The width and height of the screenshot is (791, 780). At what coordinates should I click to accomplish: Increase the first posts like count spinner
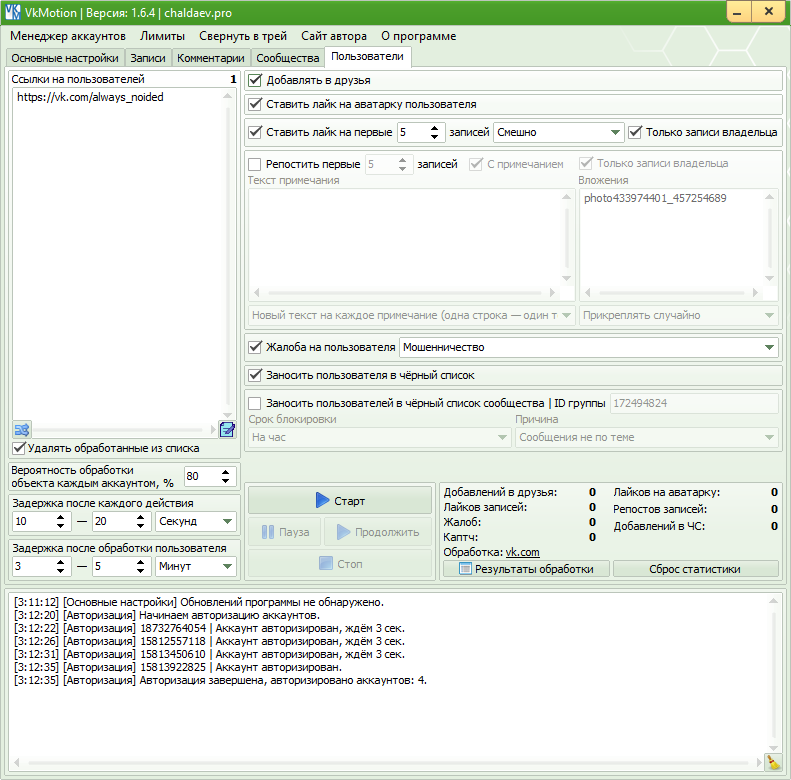[436, 127]
